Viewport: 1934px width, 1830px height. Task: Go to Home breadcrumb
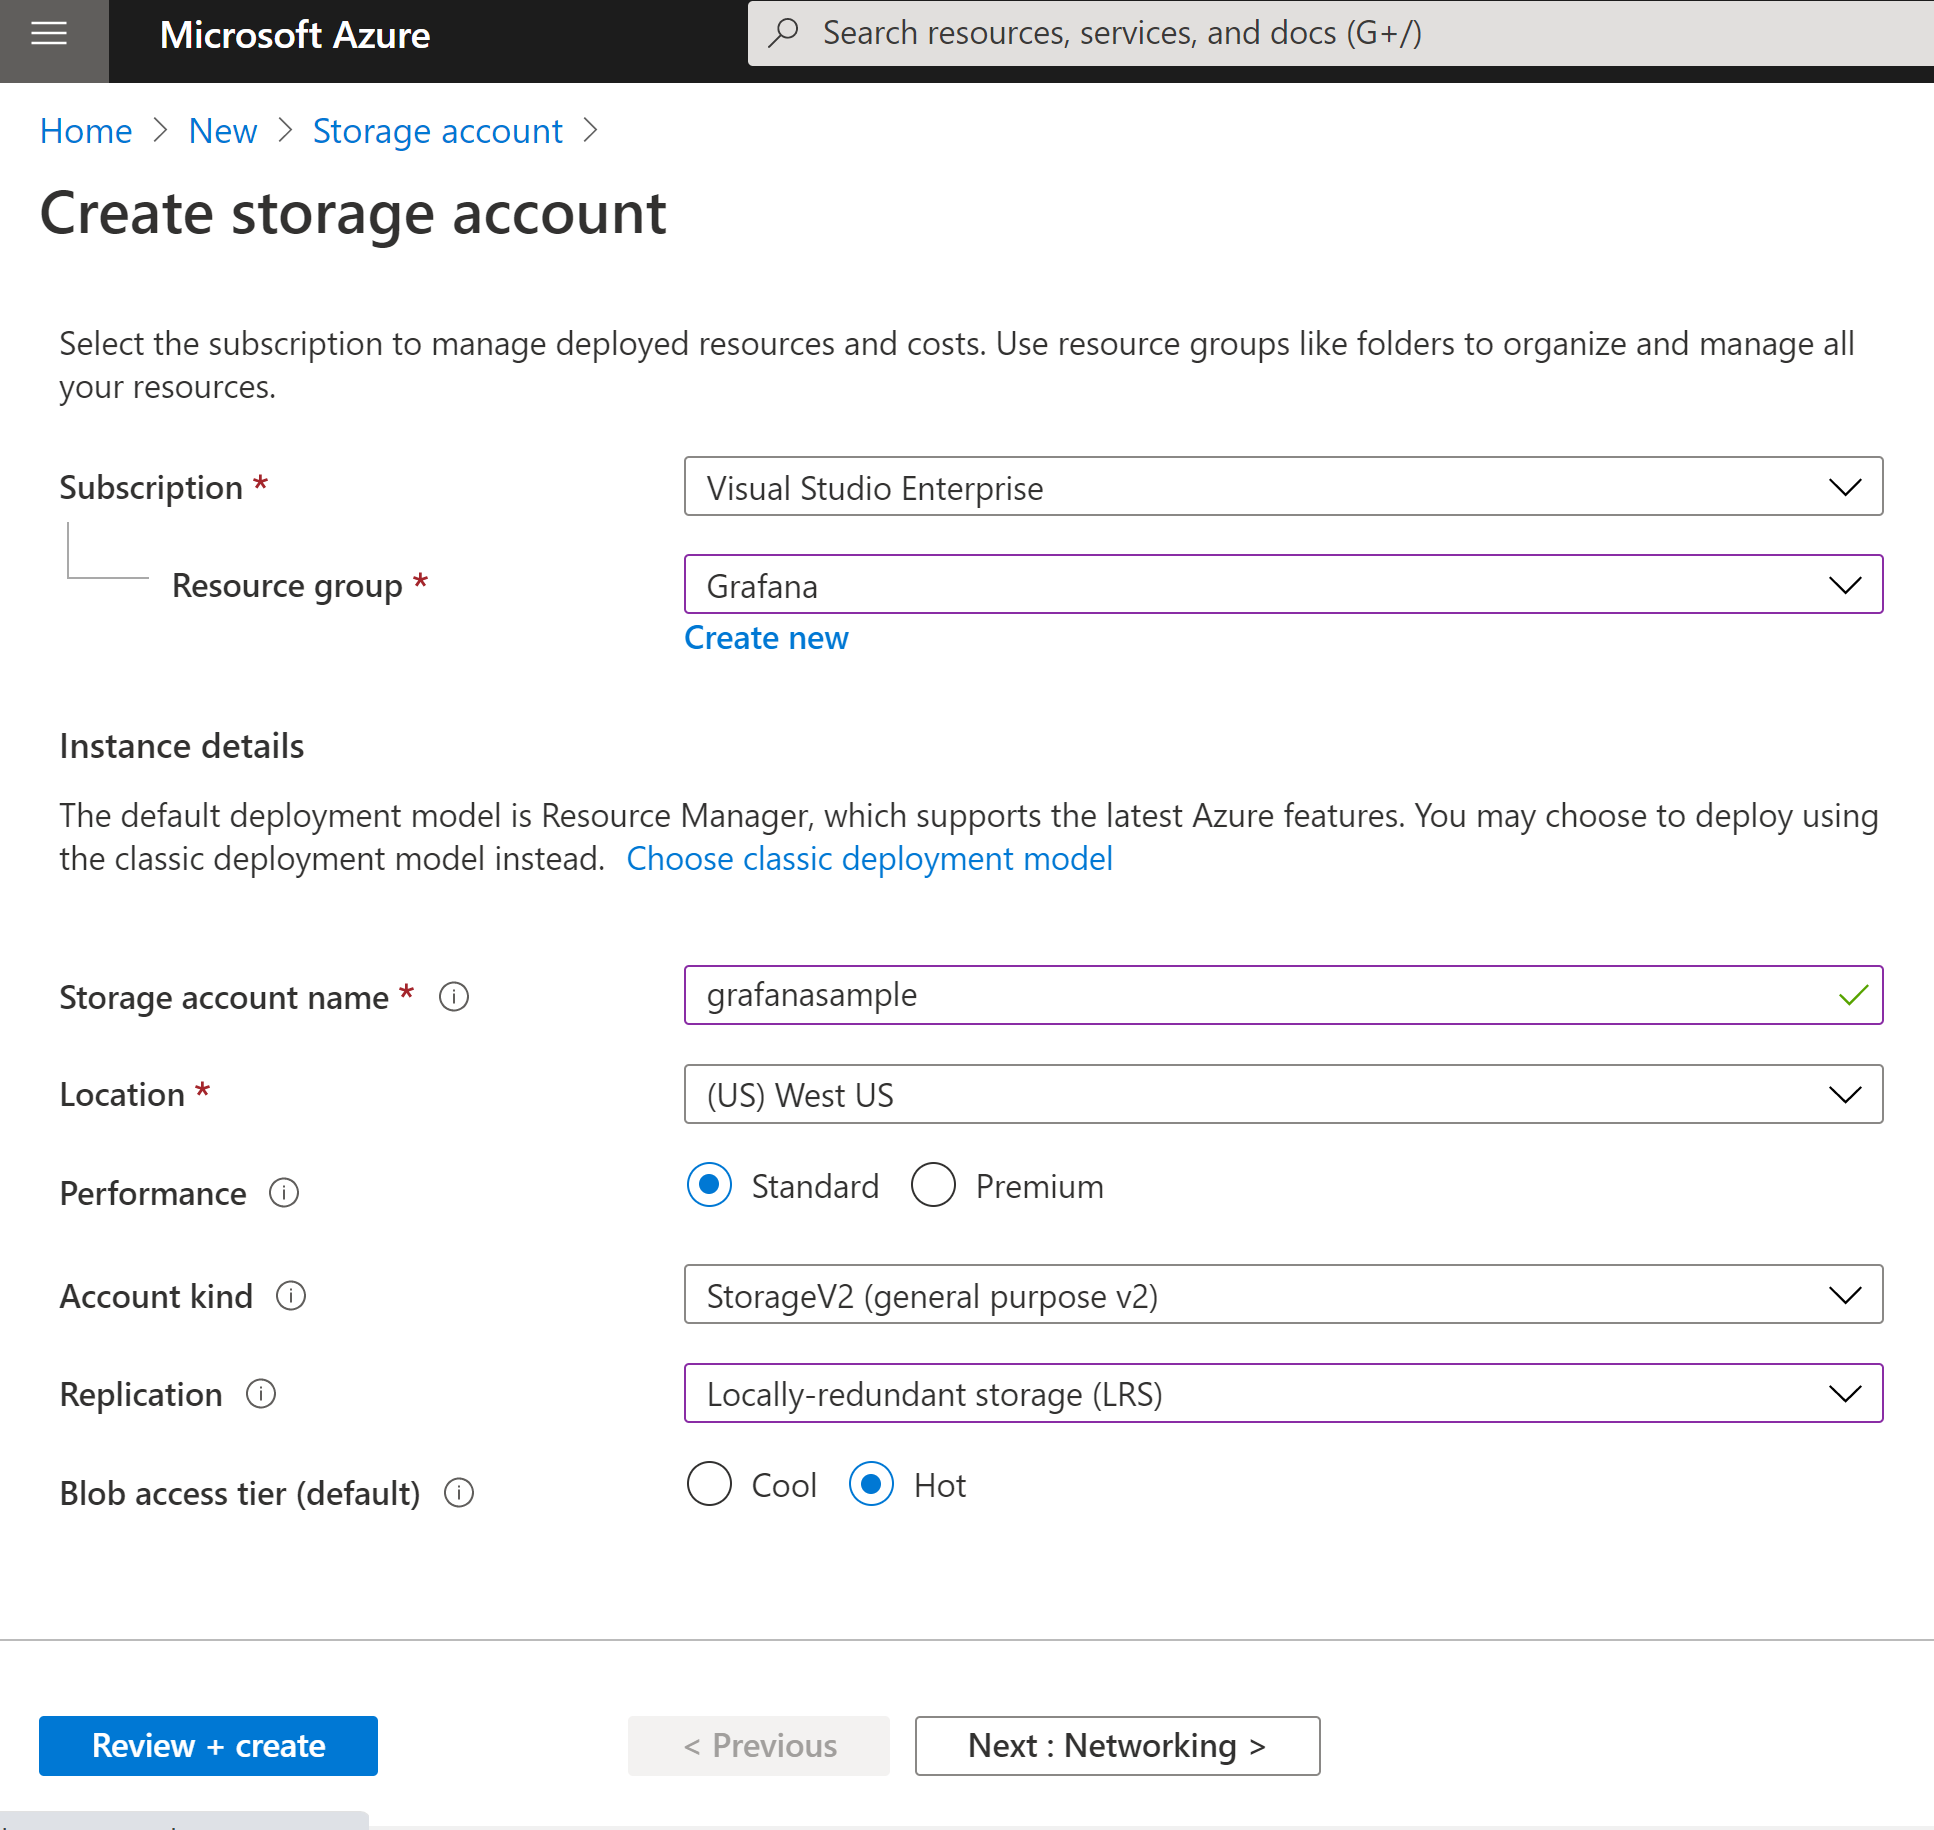[x=86, y=131]
